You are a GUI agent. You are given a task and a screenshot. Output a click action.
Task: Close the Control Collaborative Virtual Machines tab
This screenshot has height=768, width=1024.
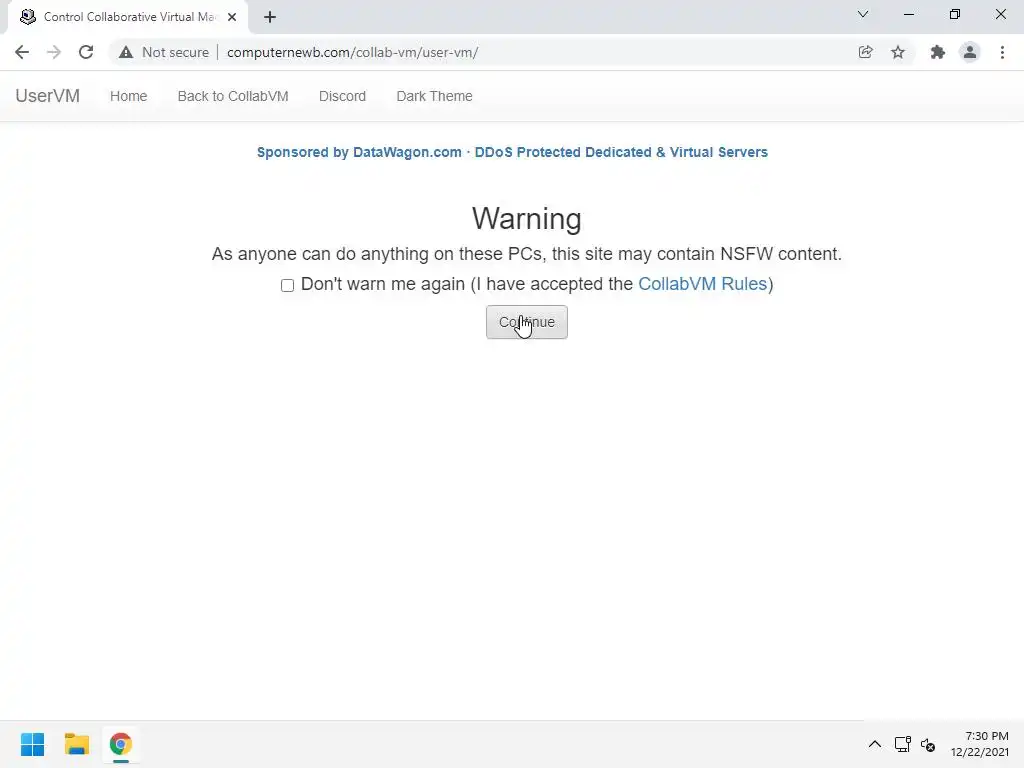coord(232,17)
